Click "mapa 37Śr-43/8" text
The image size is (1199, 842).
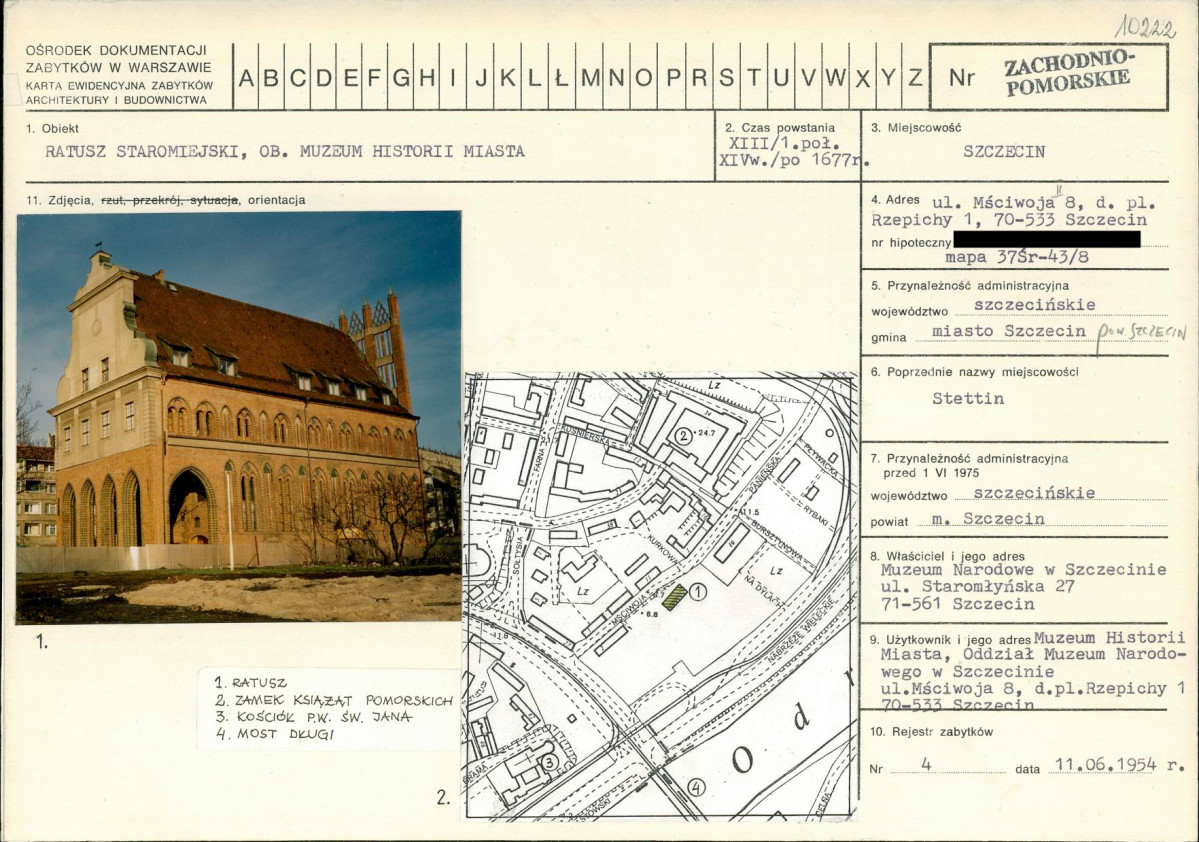(1017, 257)
